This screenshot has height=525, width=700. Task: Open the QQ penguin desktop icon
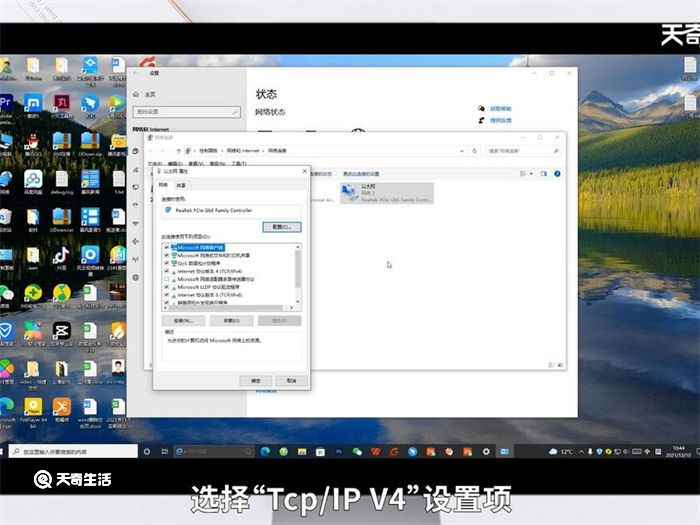[33, 142]
